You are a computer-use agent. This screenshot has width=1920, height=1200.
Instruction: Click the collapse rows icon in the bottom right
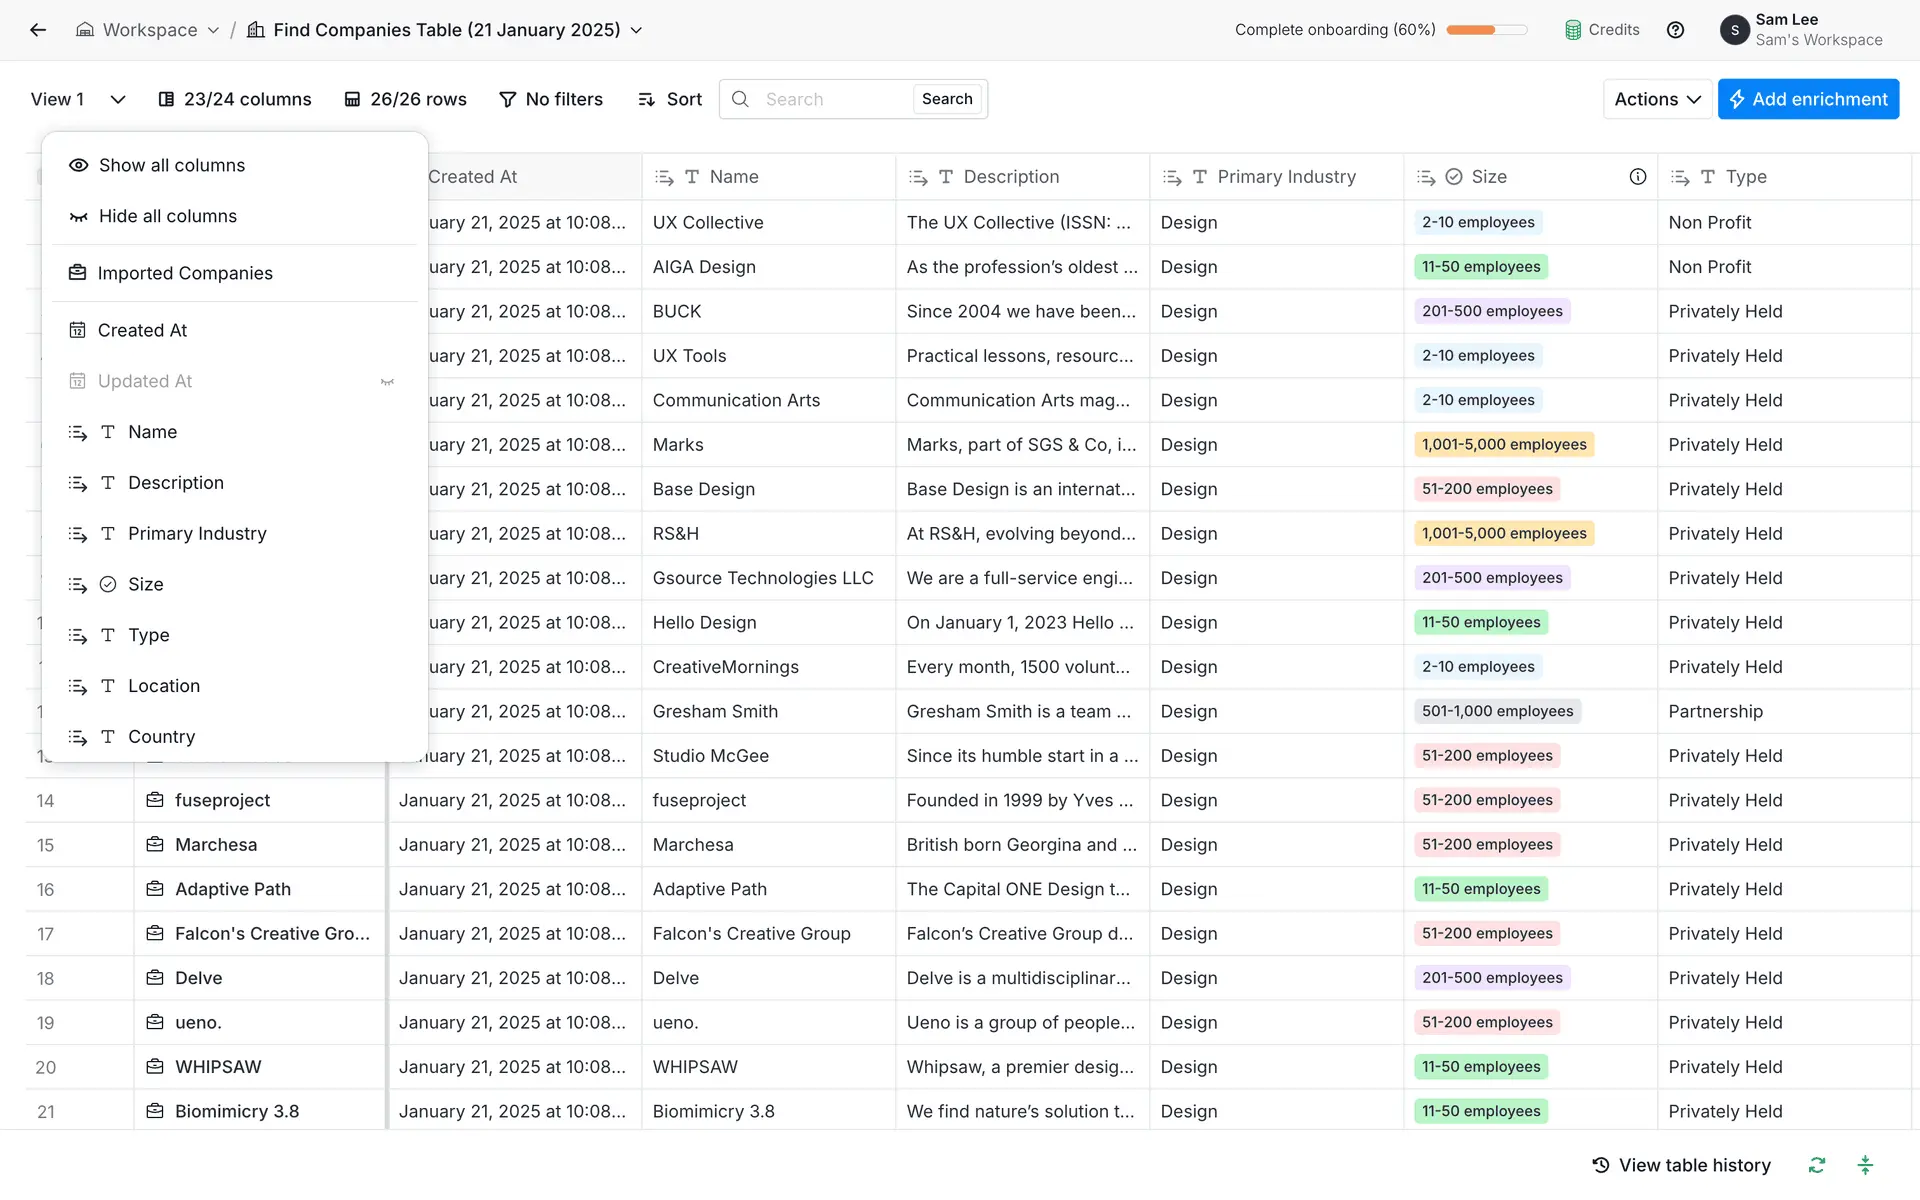(x=1865, y=1165)
